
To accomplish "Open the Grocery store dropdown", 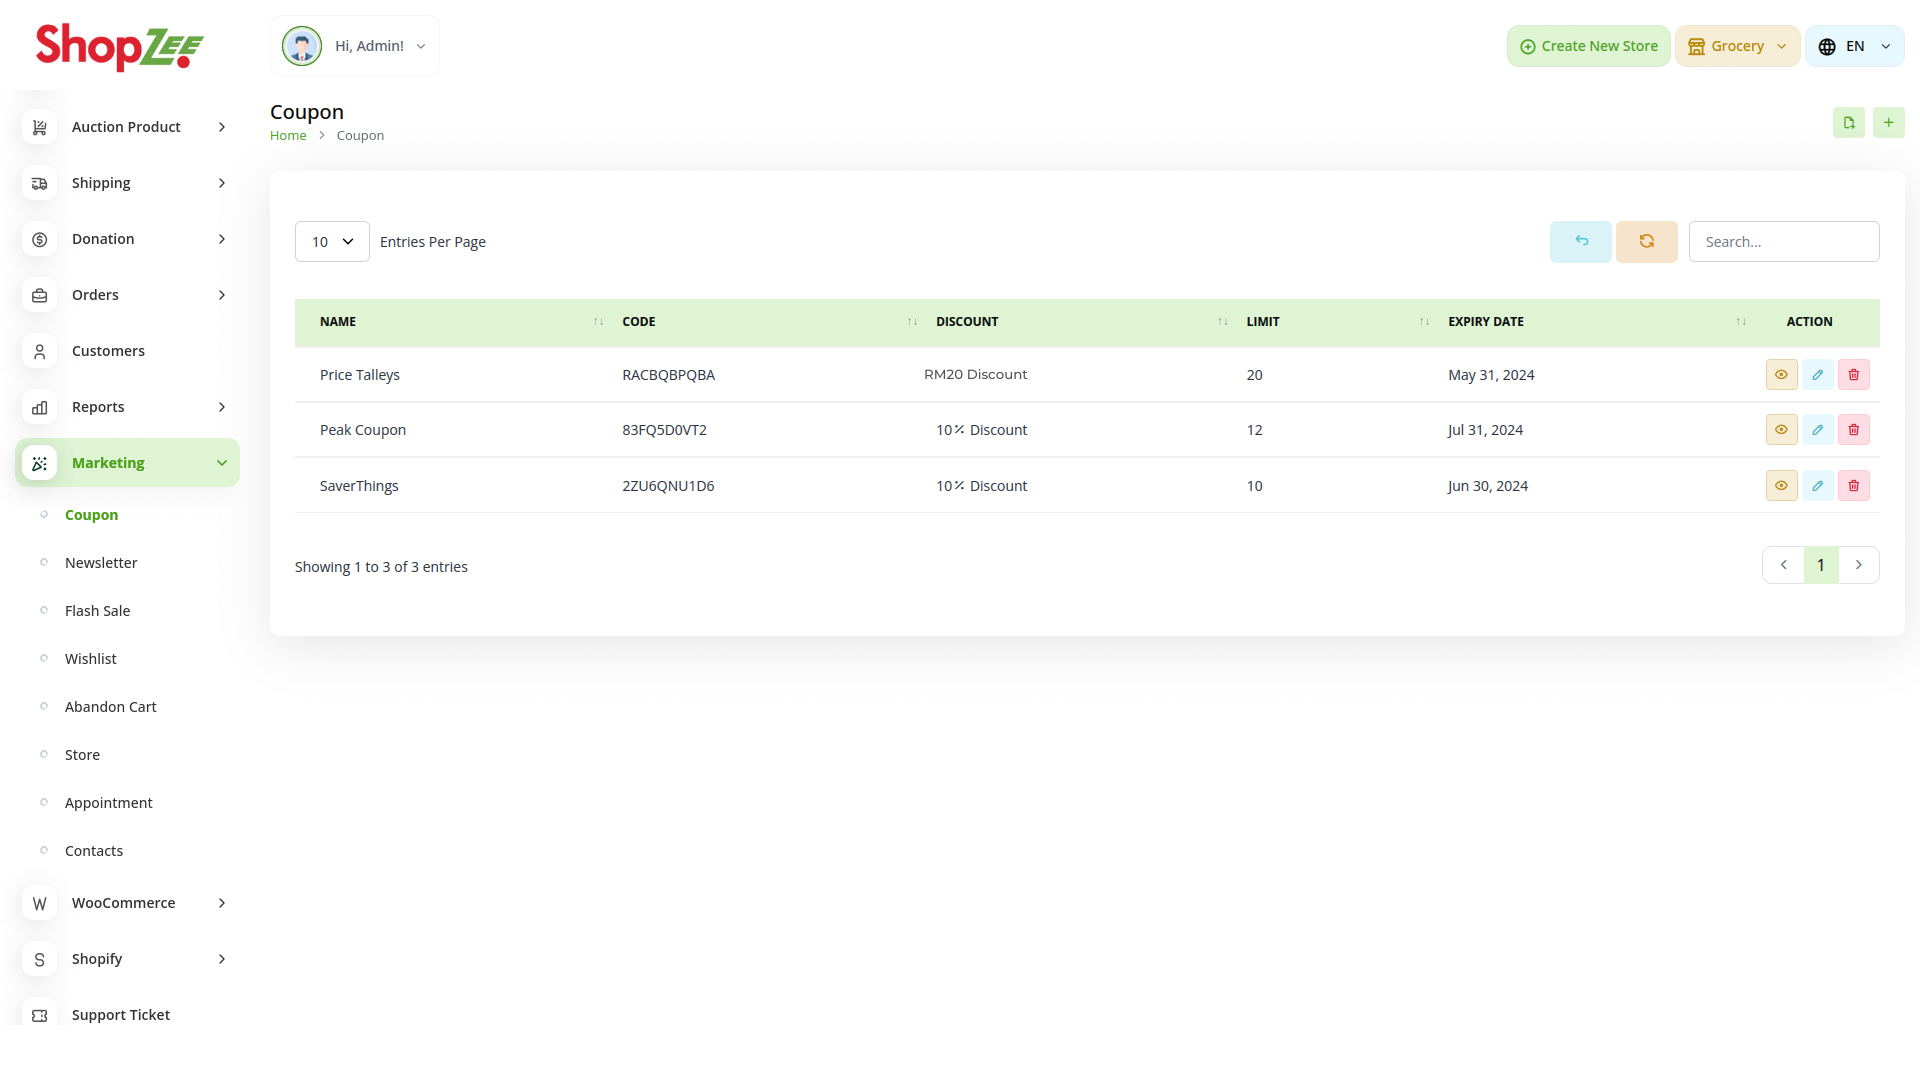I will (x=1737, y=46).
